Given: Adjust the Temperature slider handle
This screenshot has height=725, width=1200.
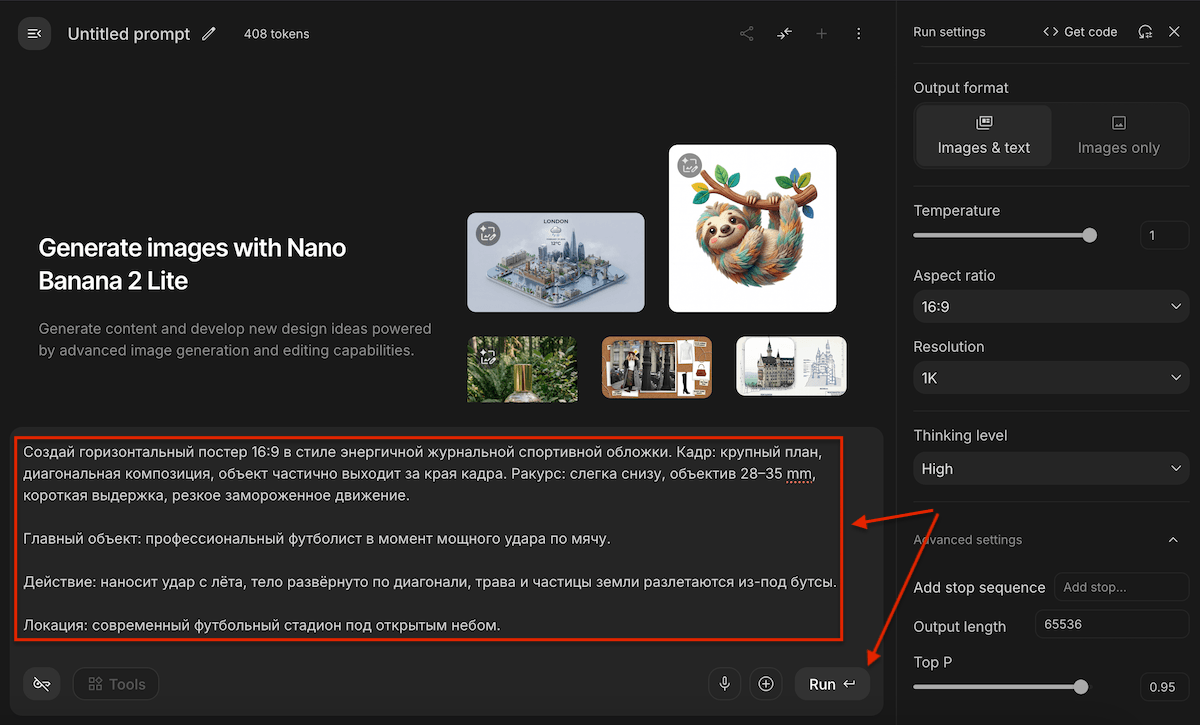Looking at the screenshot, I should pos(1090,236).
